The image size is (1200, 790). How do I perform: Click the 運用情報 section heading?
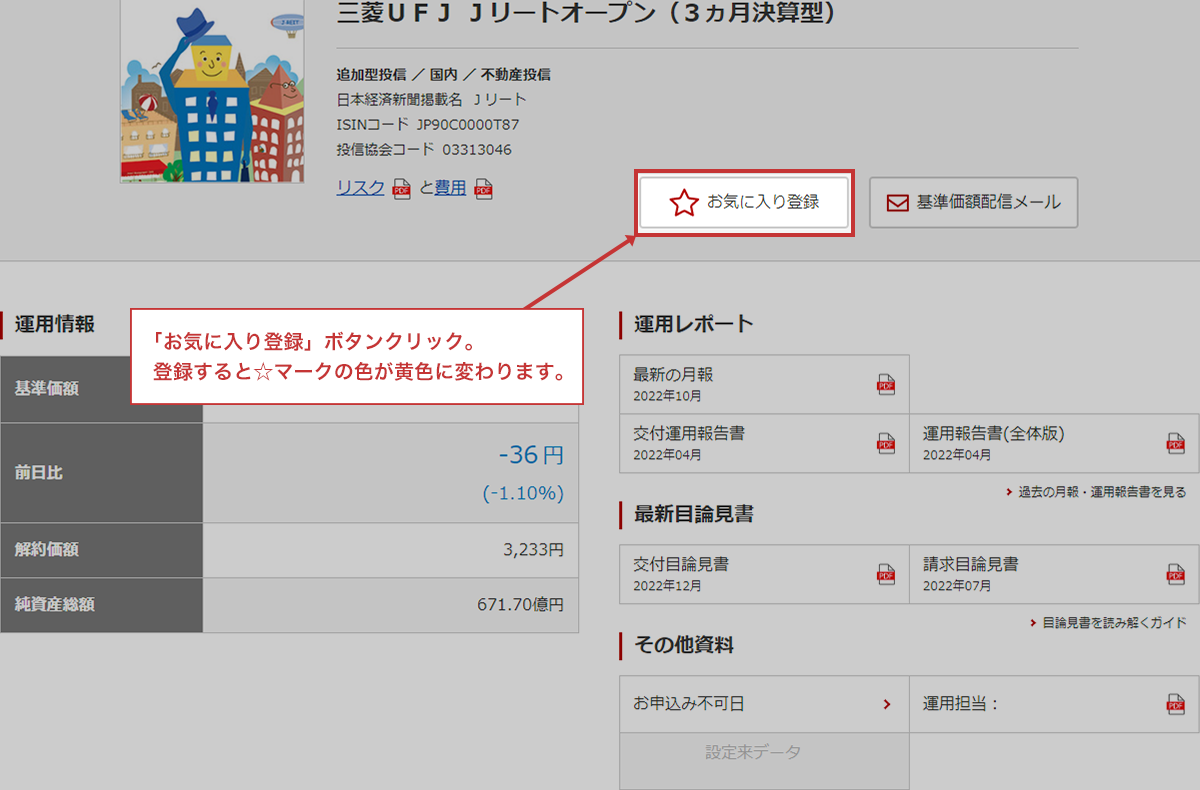54,324
